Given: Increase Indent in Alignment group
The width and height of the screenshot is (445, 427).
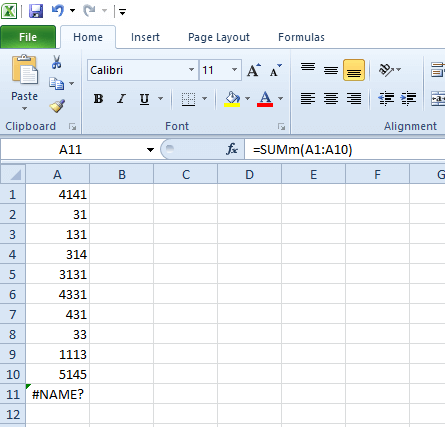Looking at the screenshot, I should click(408, 99).
